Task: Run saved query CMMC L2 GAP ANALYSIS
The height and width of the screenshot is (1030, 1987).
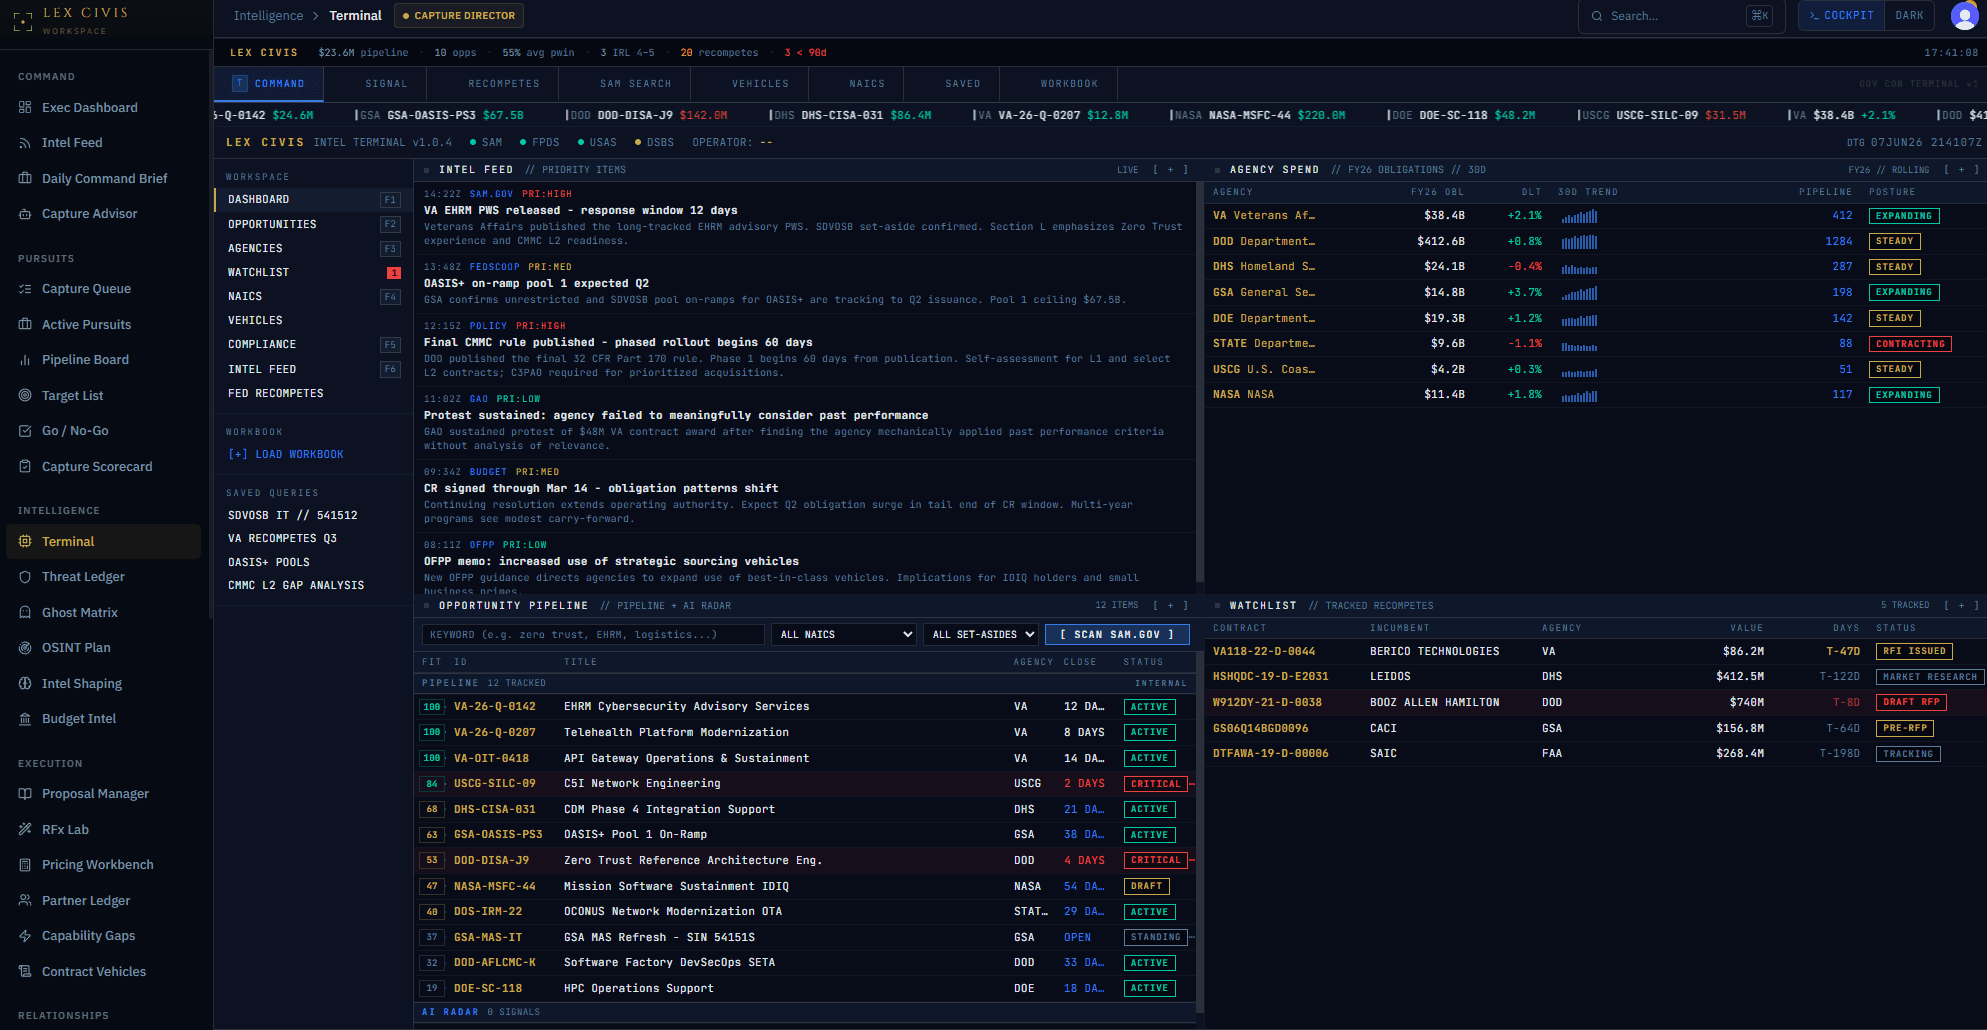Action: coord(296,586)
